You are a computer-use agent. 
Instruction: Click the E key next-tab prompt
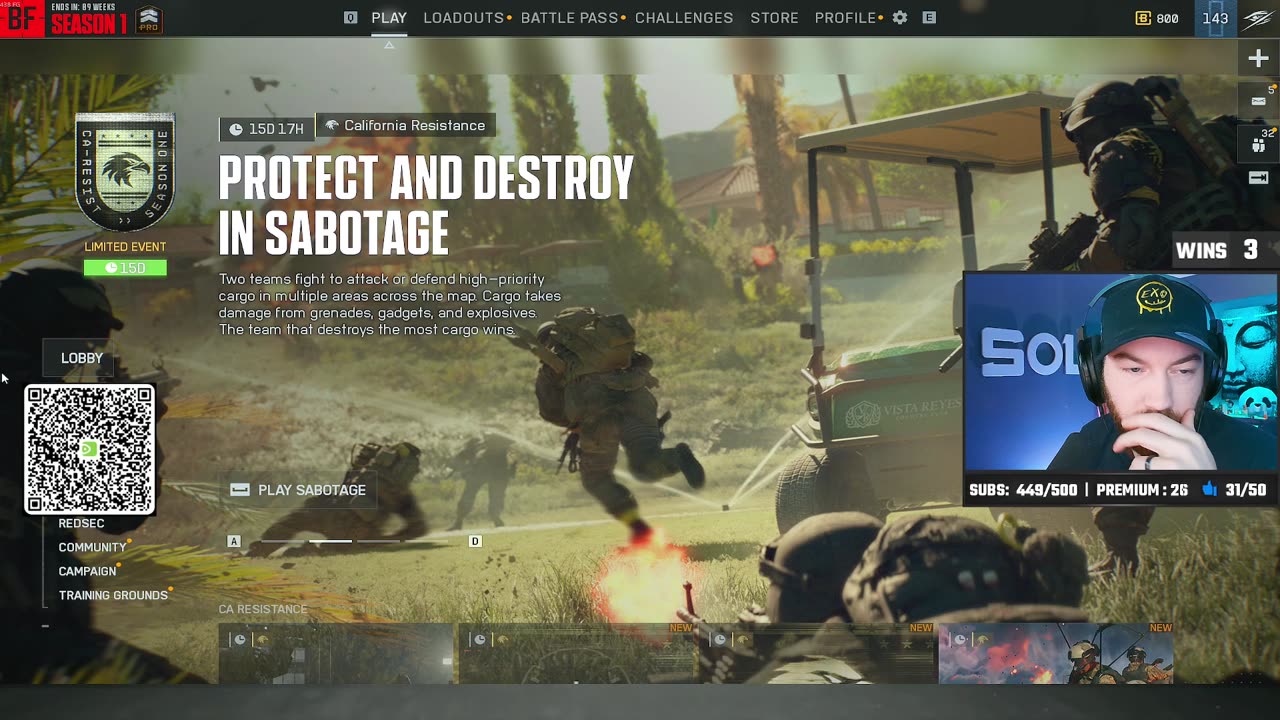(929, 18)
